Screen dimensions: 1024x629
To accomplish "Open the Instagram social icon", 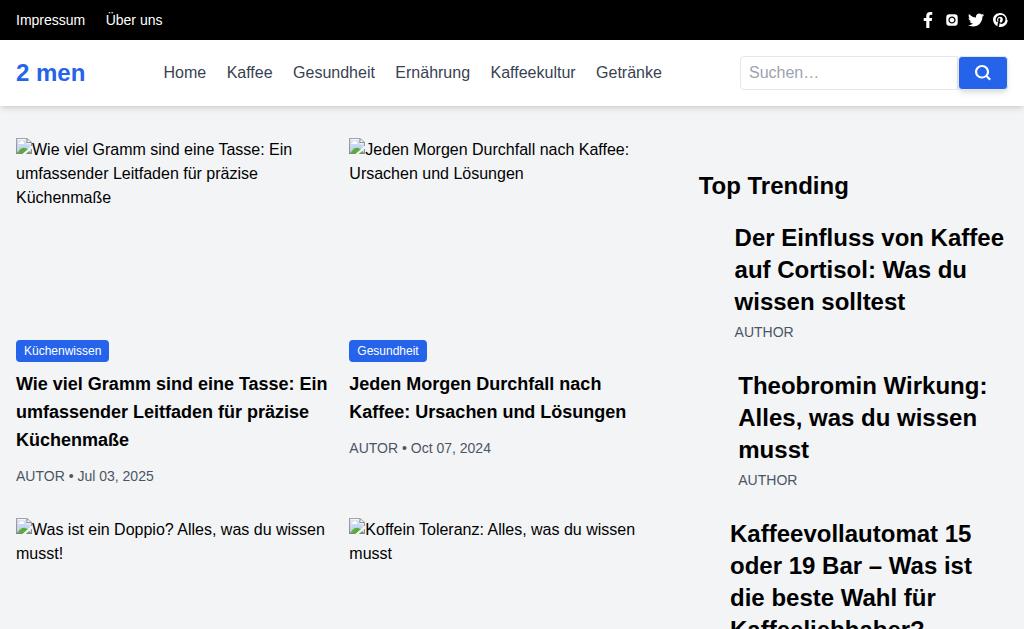I will click(952, 20).
